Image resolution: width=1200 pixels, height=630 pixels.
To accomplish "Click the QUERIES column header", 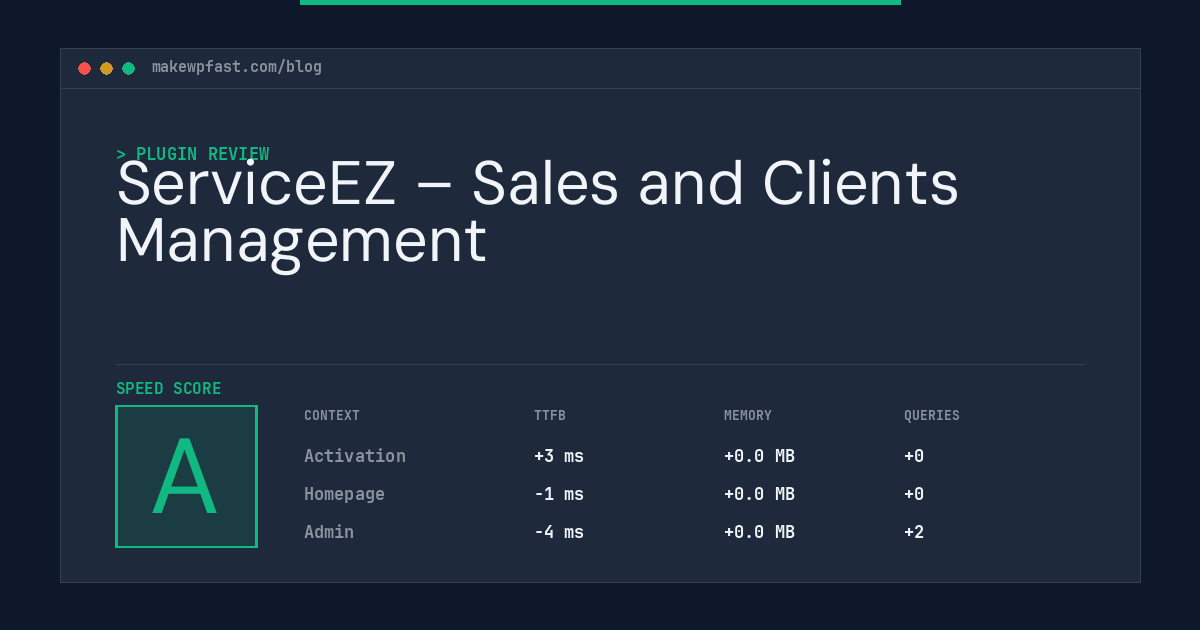I will (x=932, y=416).
